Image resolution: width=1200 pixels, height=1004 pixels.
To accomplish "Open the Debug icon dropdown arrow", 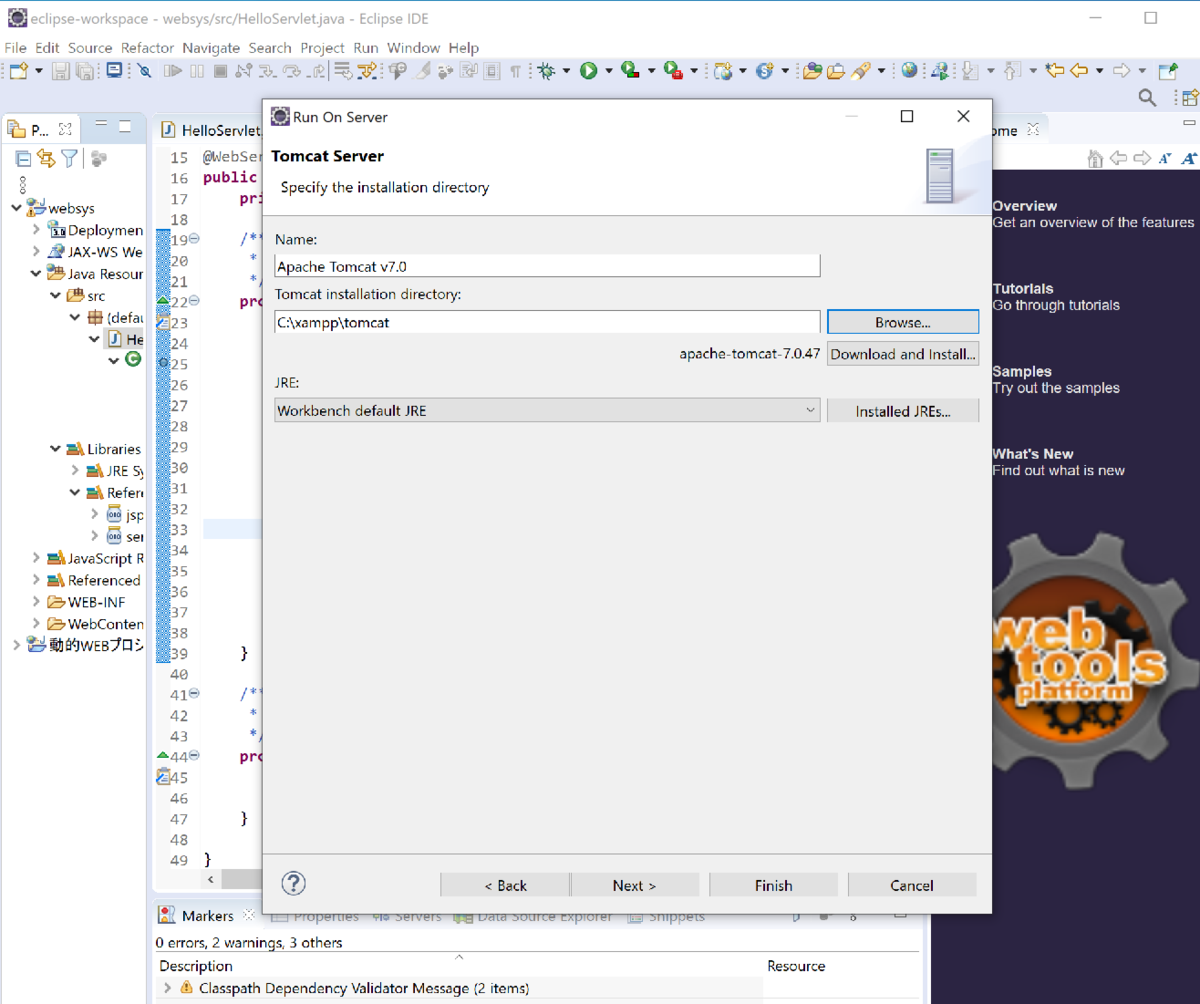I will click(566, 71).
